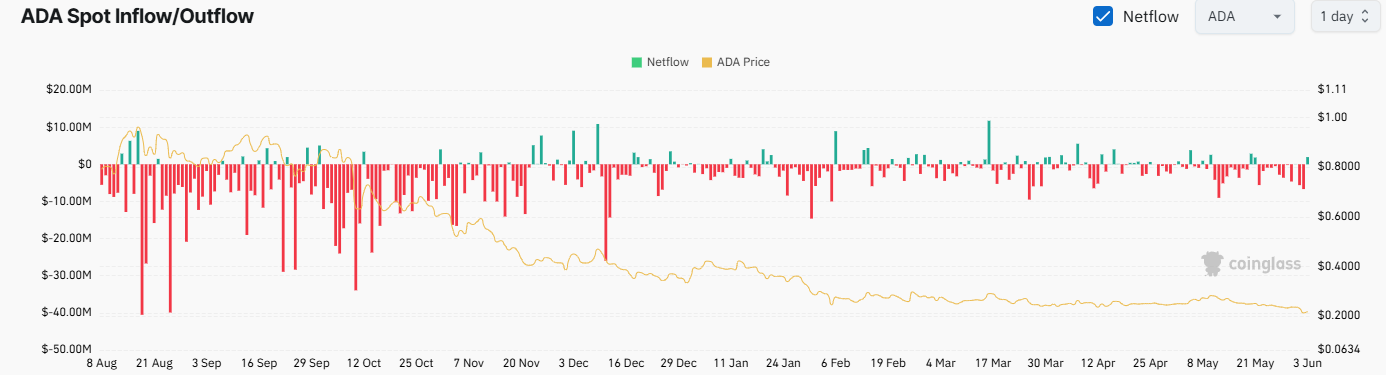This screenshot has width=1386, height=375.
Task: Click the 19 Feb date label
Action: click(x=888, y=363)
